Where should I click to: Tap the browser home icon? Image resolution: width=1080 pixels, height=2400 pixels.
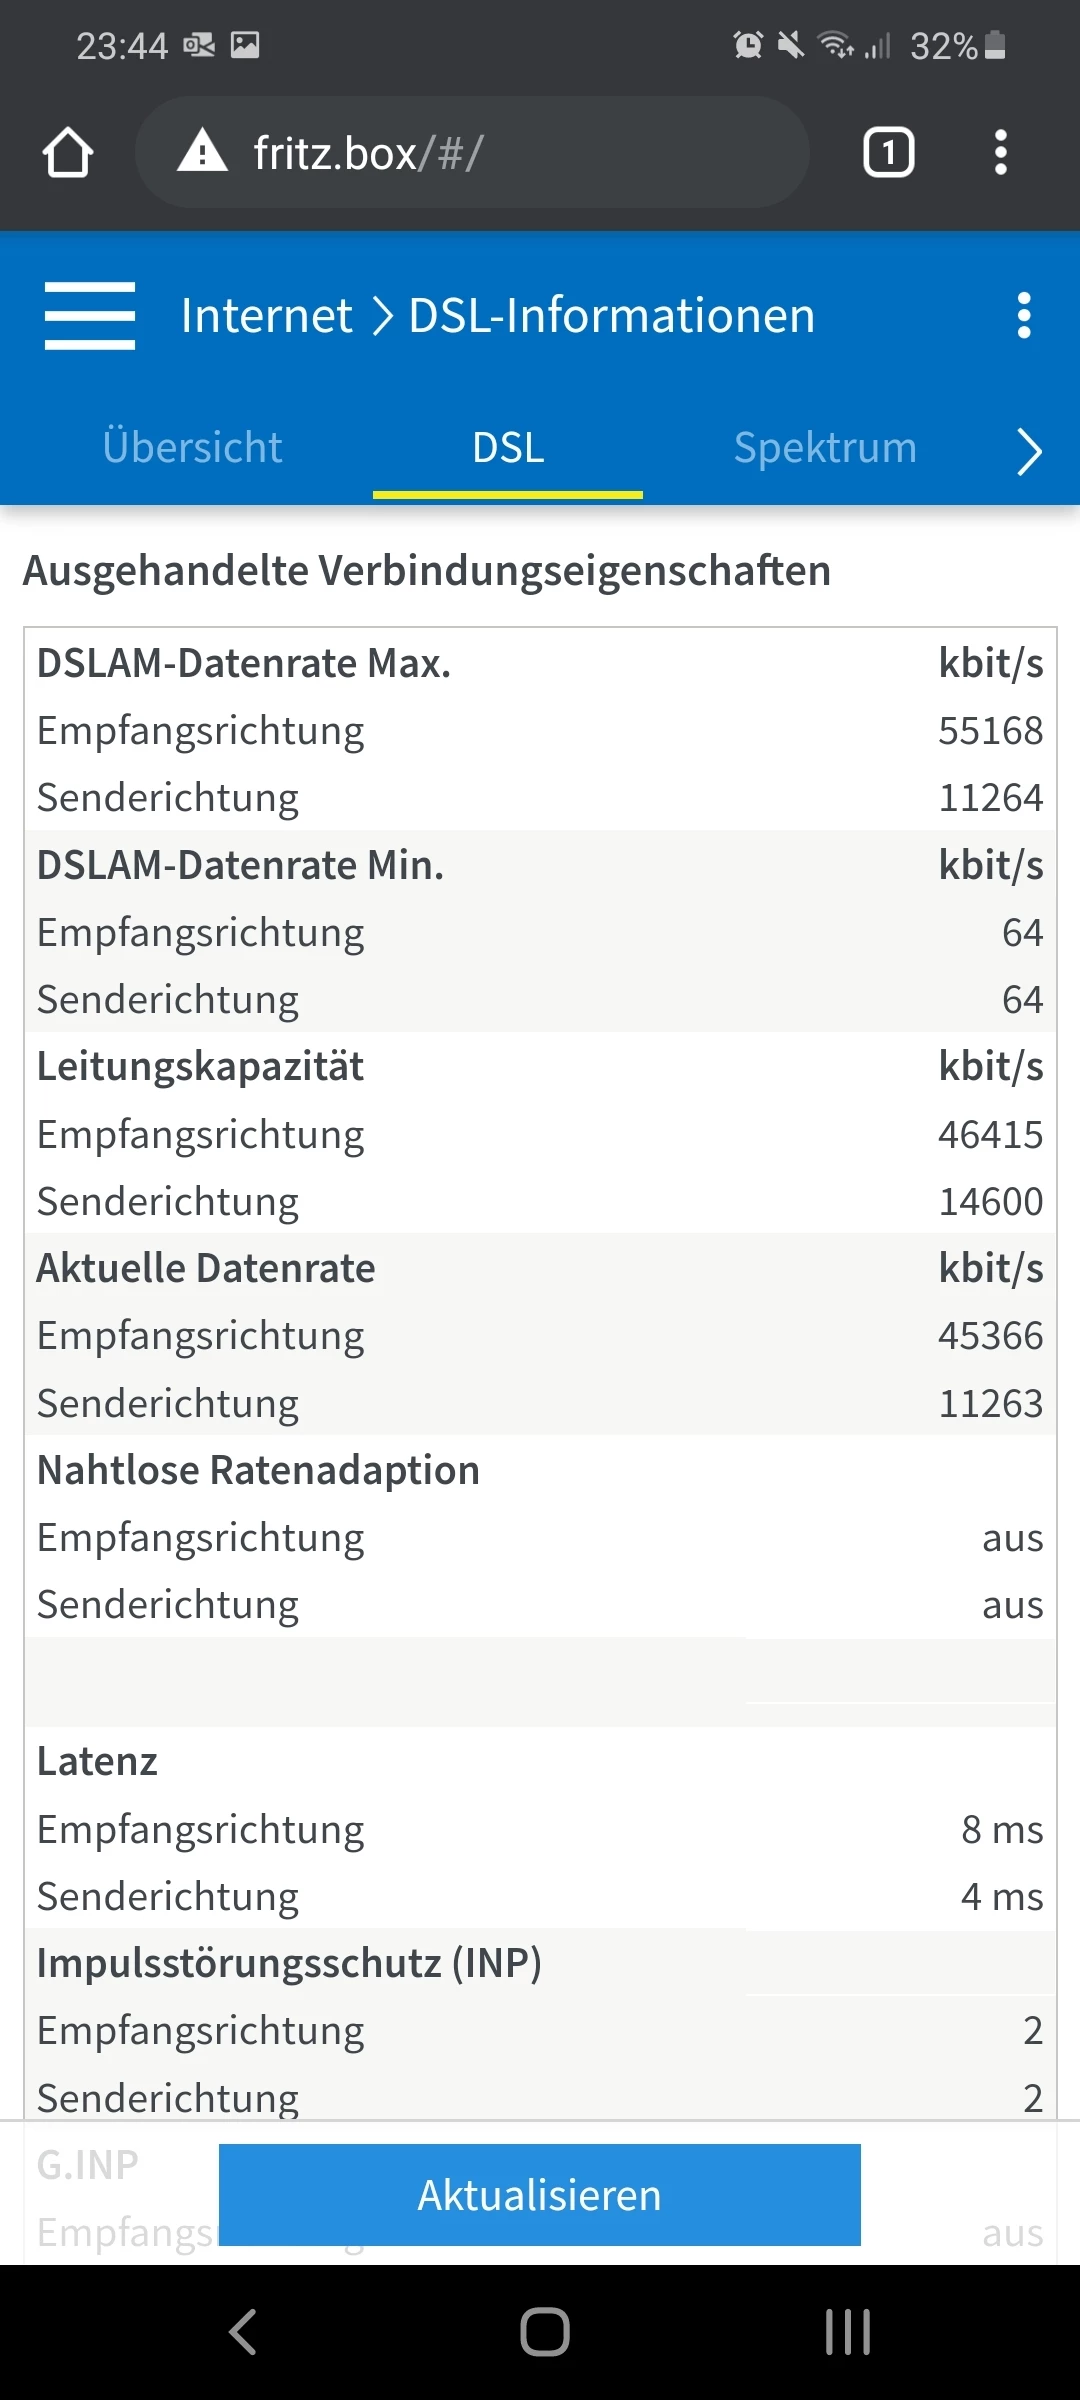[x=68, y=153]
